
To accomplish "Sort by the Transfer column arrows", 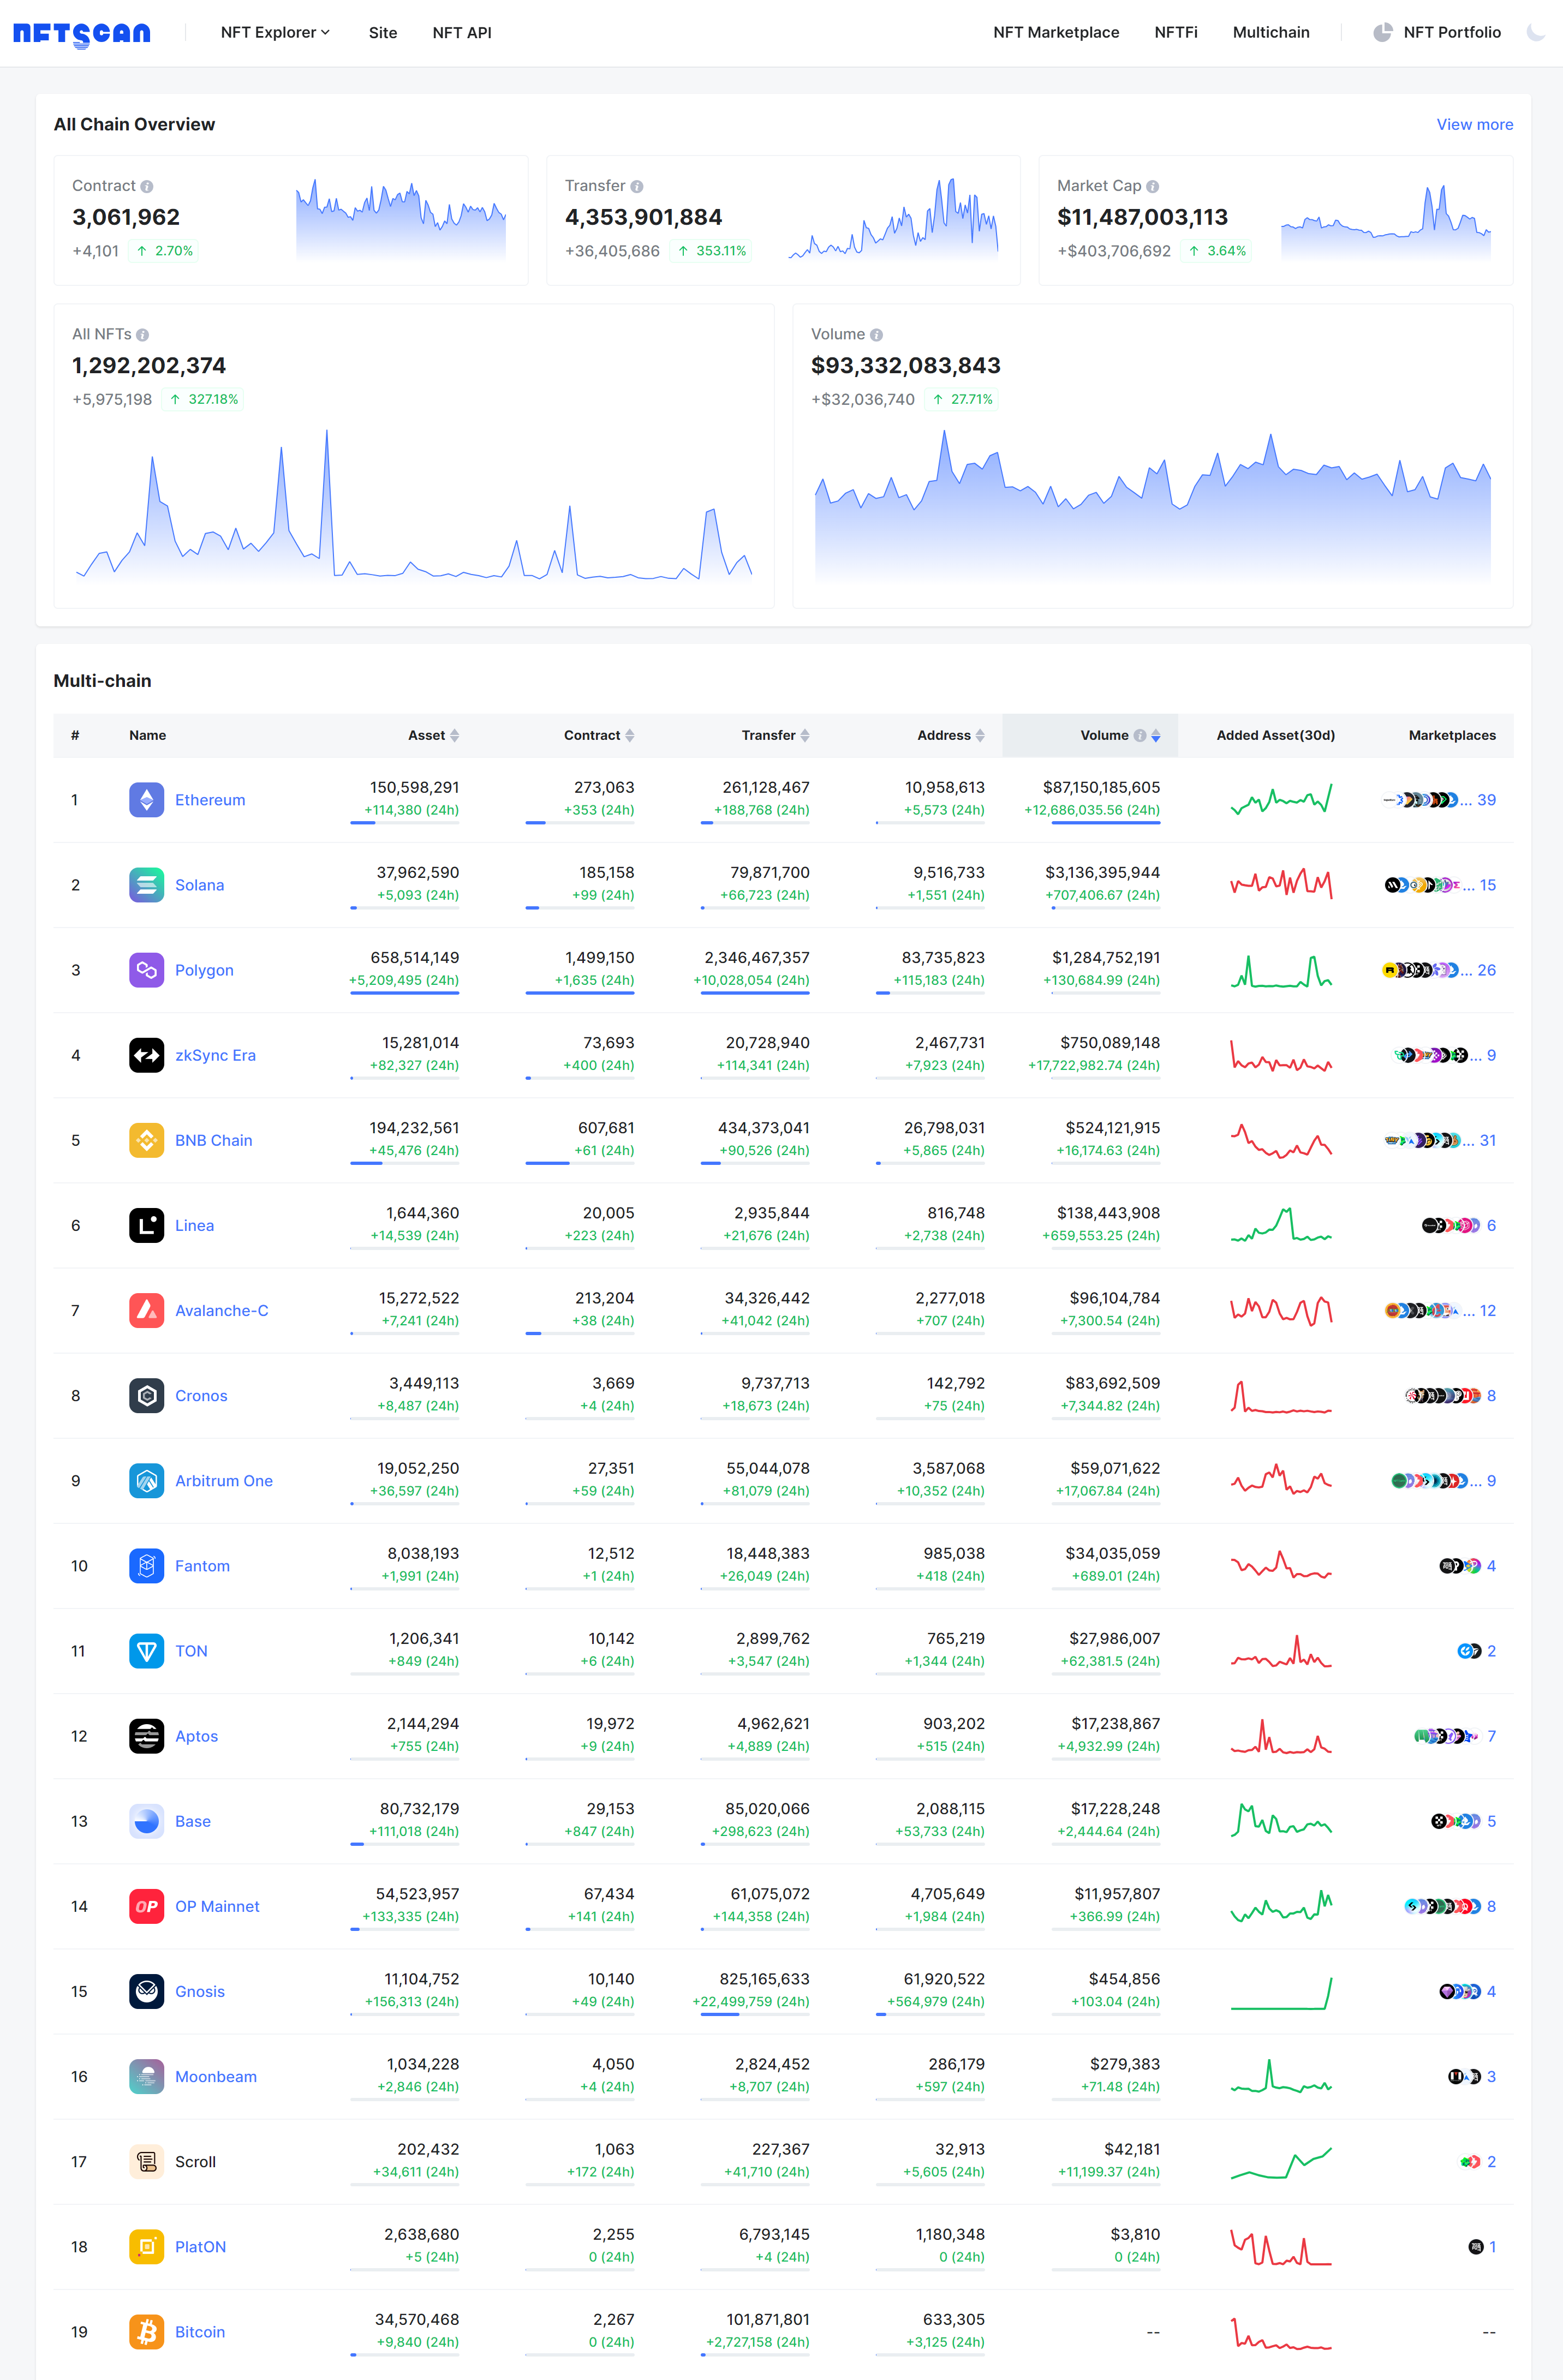I will 805,735.
